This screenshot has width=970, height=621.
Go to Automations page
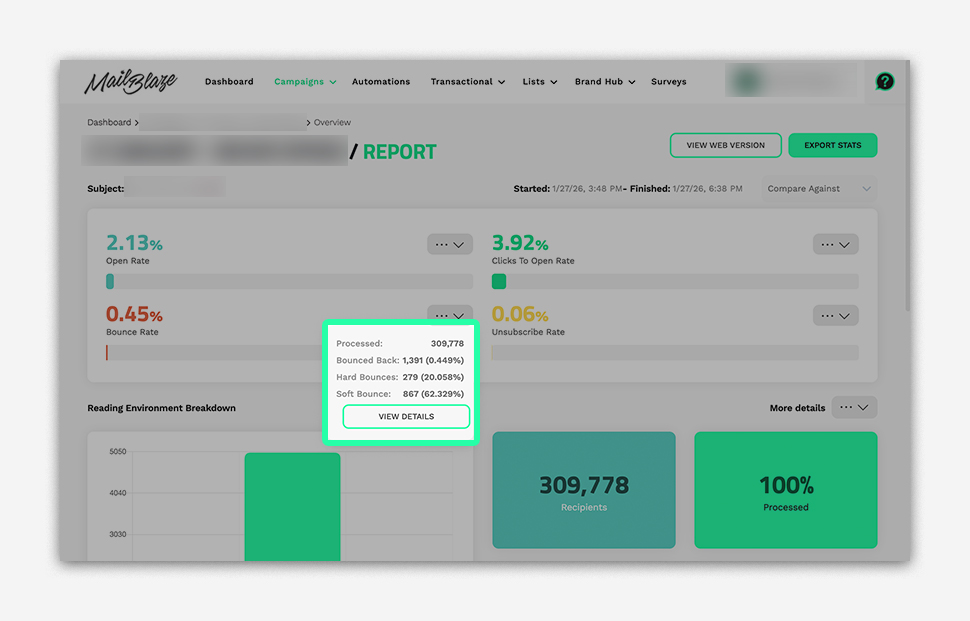381,82
